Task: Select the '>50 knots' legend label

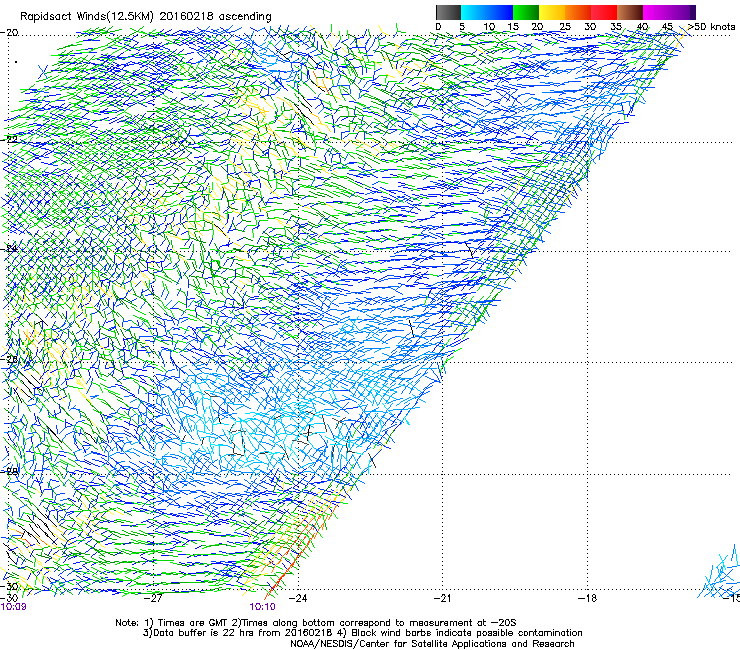Action: [712, 26]
